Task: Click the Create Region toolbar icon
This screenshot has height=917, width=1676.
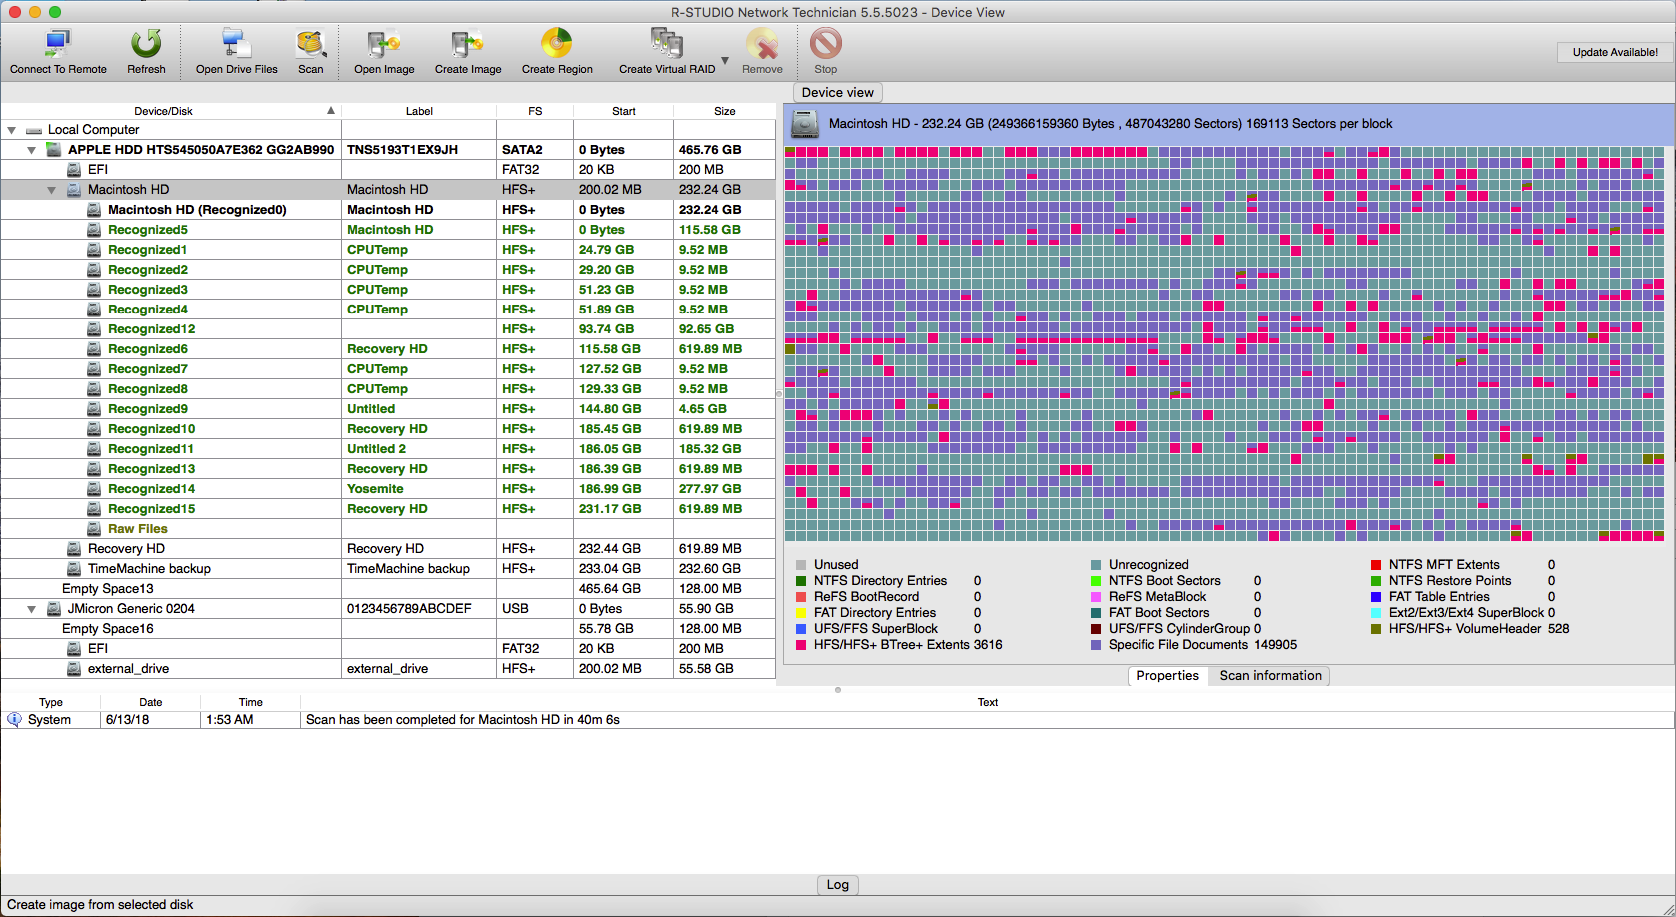Action: point(557,44)
